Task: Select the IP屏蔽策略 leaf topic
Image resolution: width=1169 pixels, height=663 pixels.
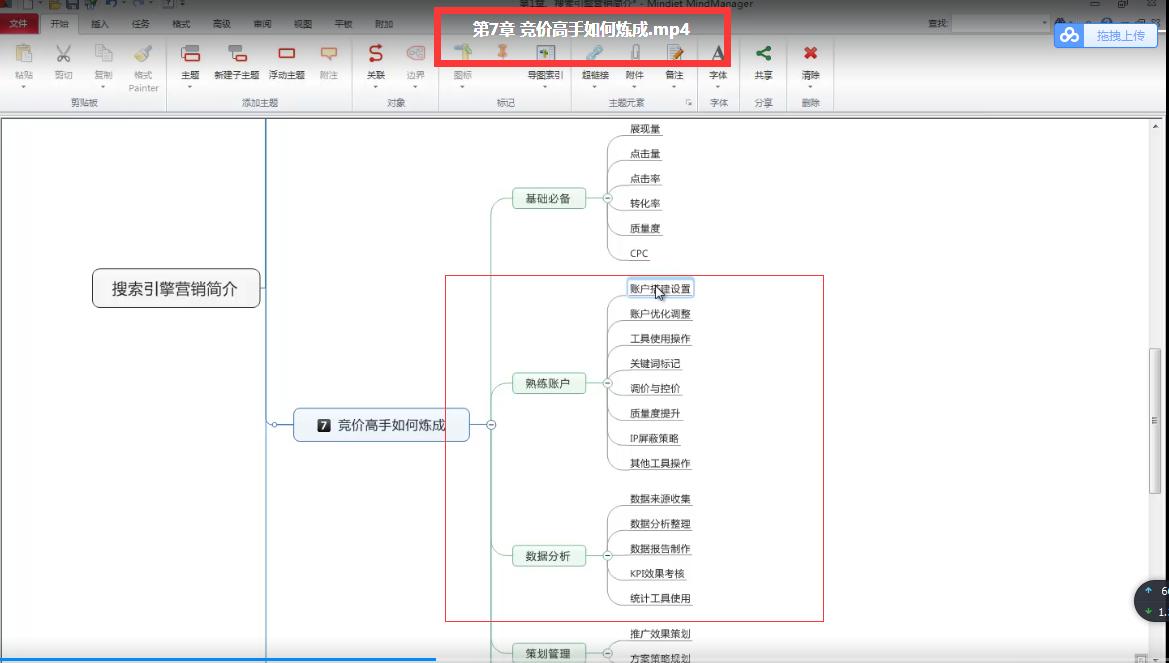Action: [x=655, y=439]
